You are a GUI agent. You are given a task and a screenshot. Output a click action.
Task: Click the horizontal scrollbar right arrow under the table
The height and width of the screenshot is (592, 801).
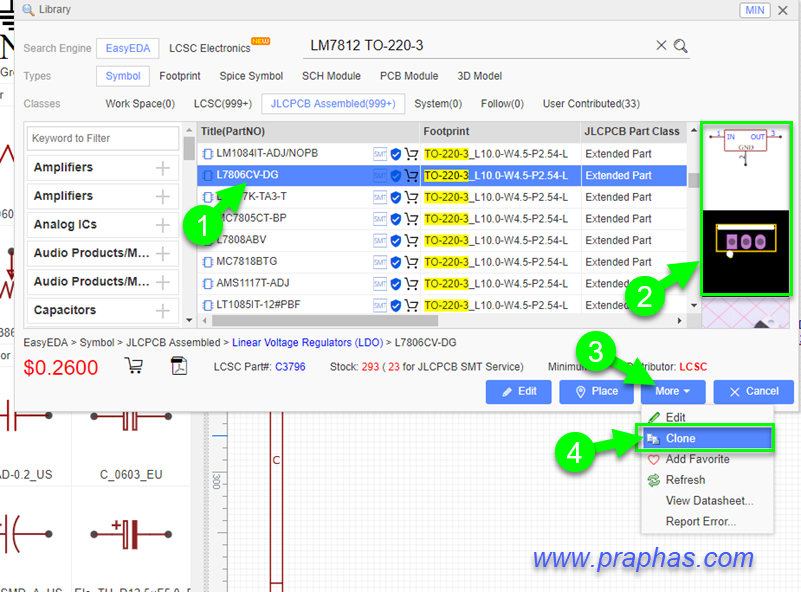coord(679,321)
